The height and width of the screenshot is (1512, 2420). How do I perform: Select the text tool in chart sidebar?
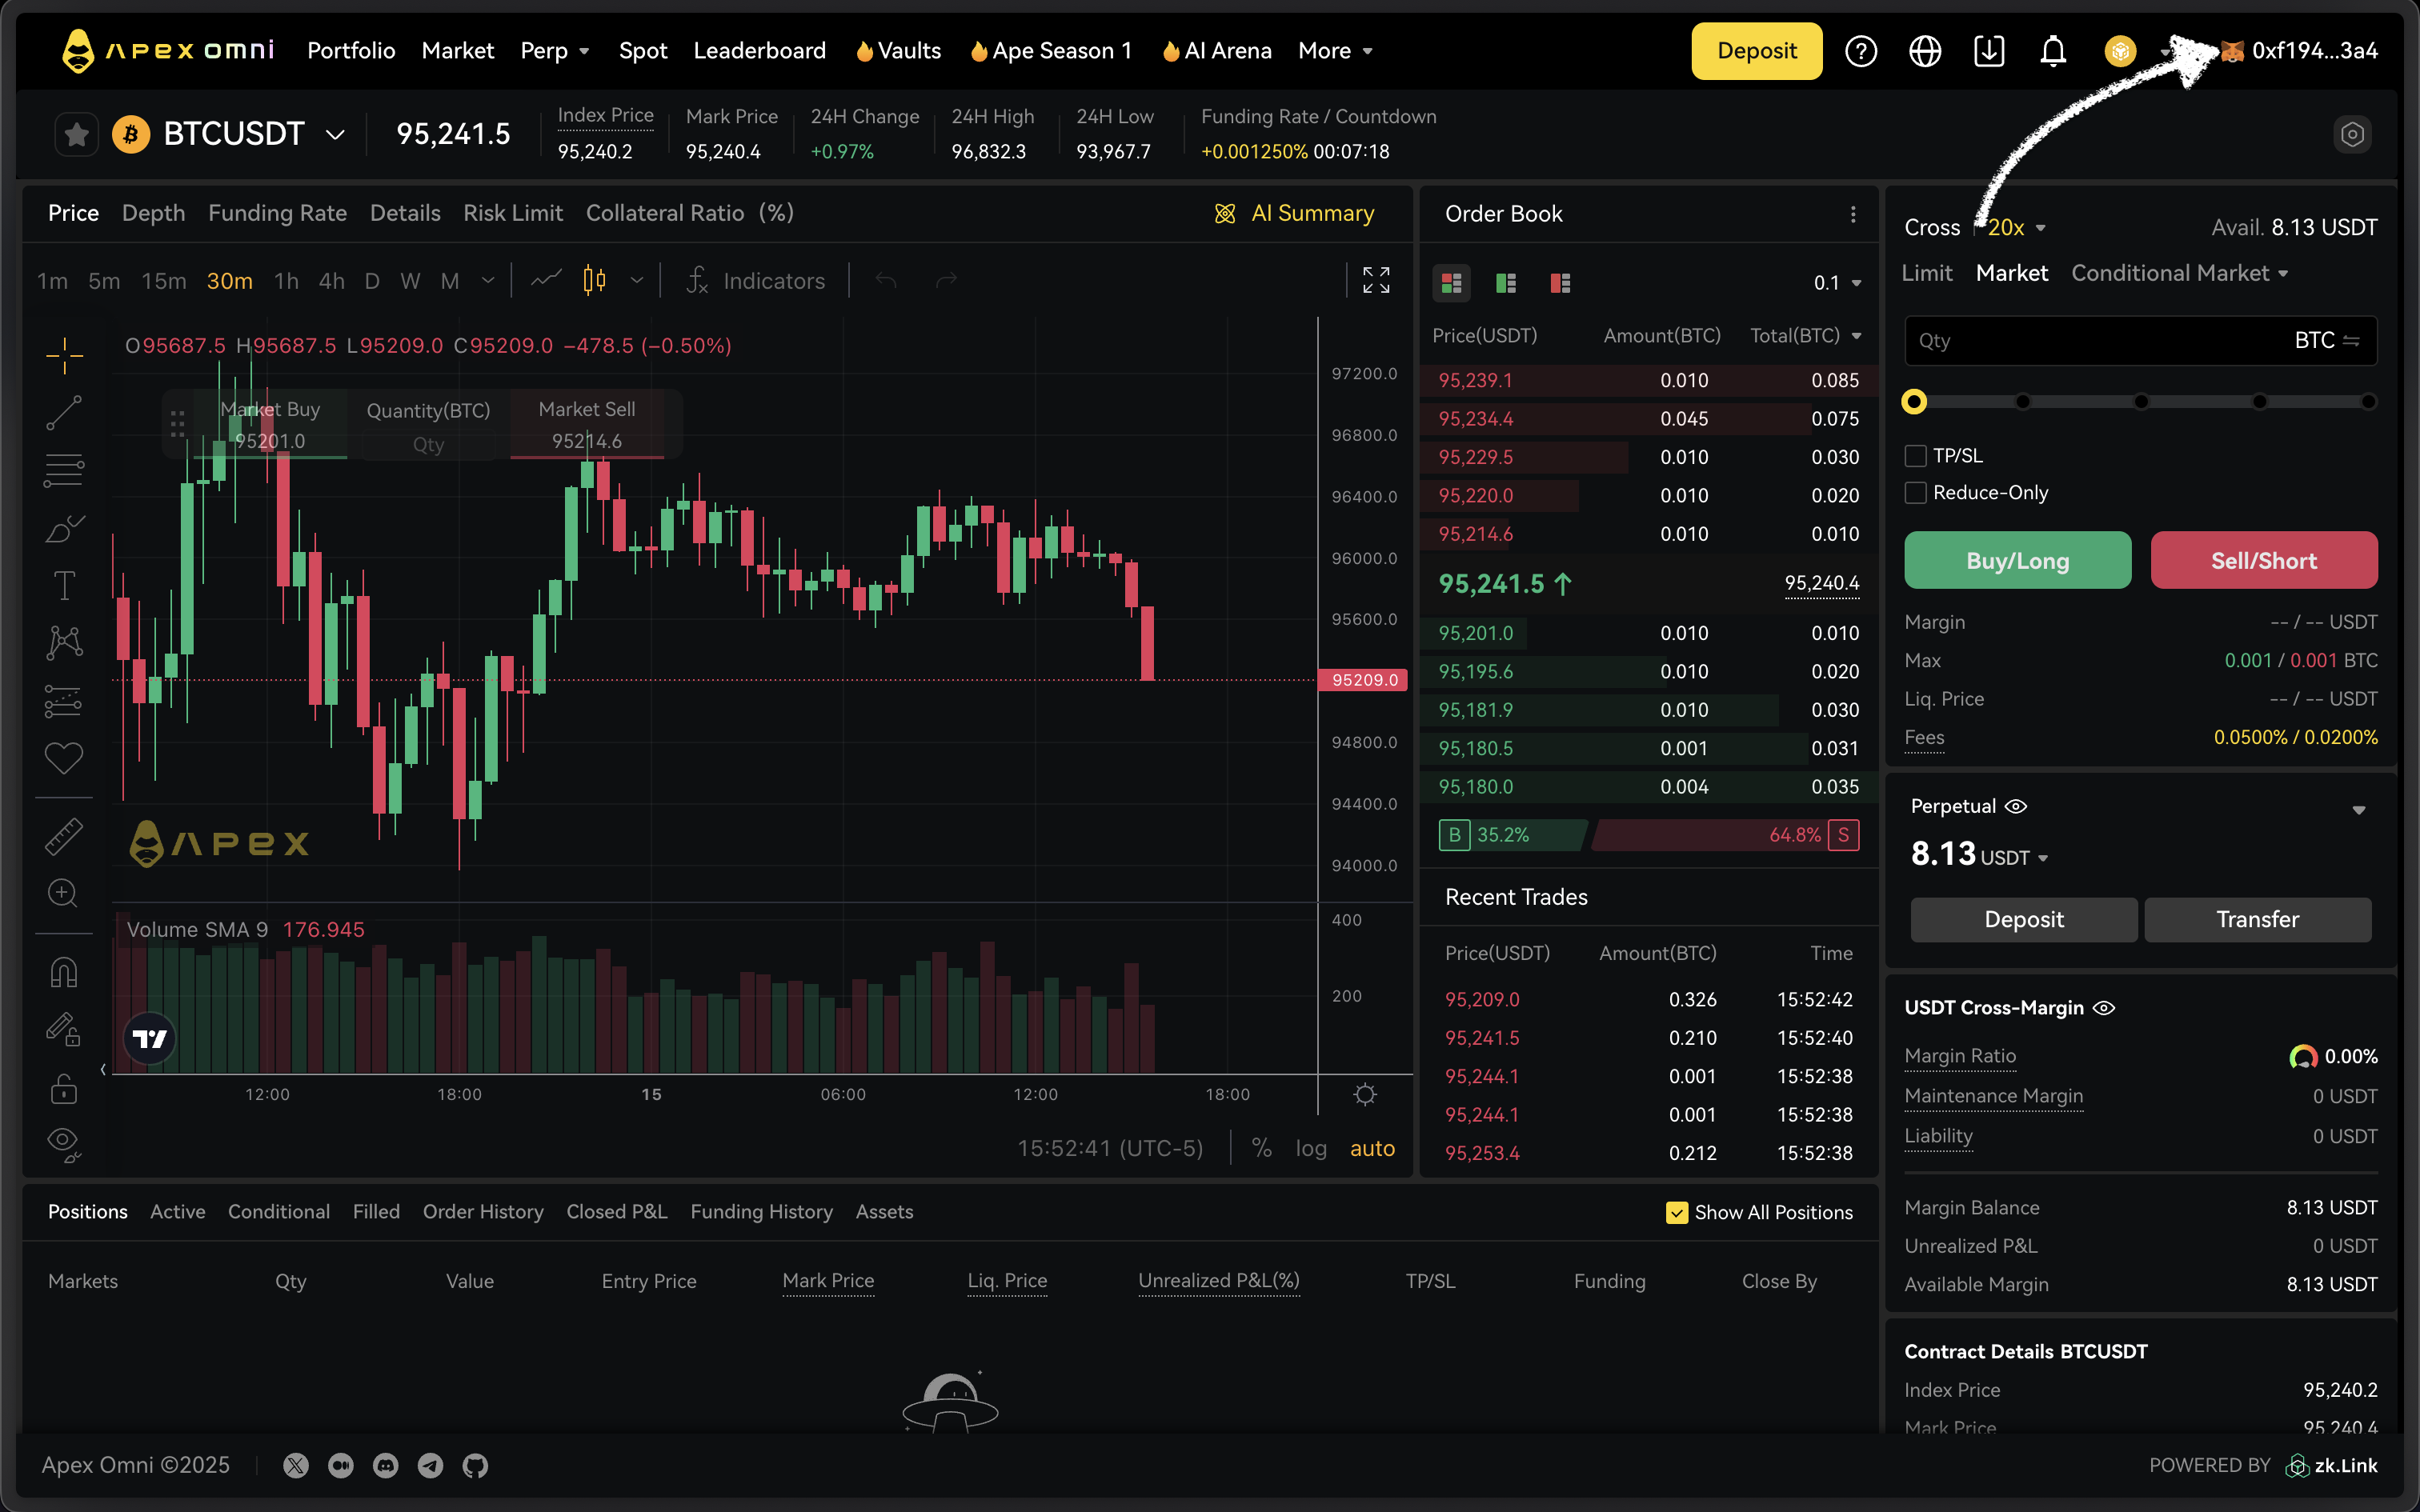point(64,585)
